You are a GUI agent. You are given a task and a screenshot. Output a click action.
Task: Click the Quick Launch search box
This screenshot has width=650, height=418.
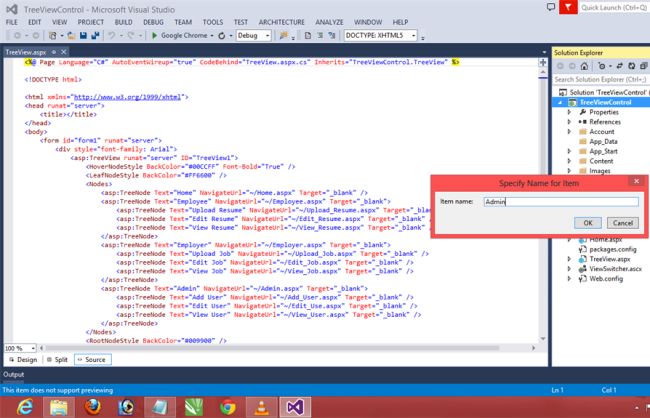pyautogui.click(x=614, y=7)
